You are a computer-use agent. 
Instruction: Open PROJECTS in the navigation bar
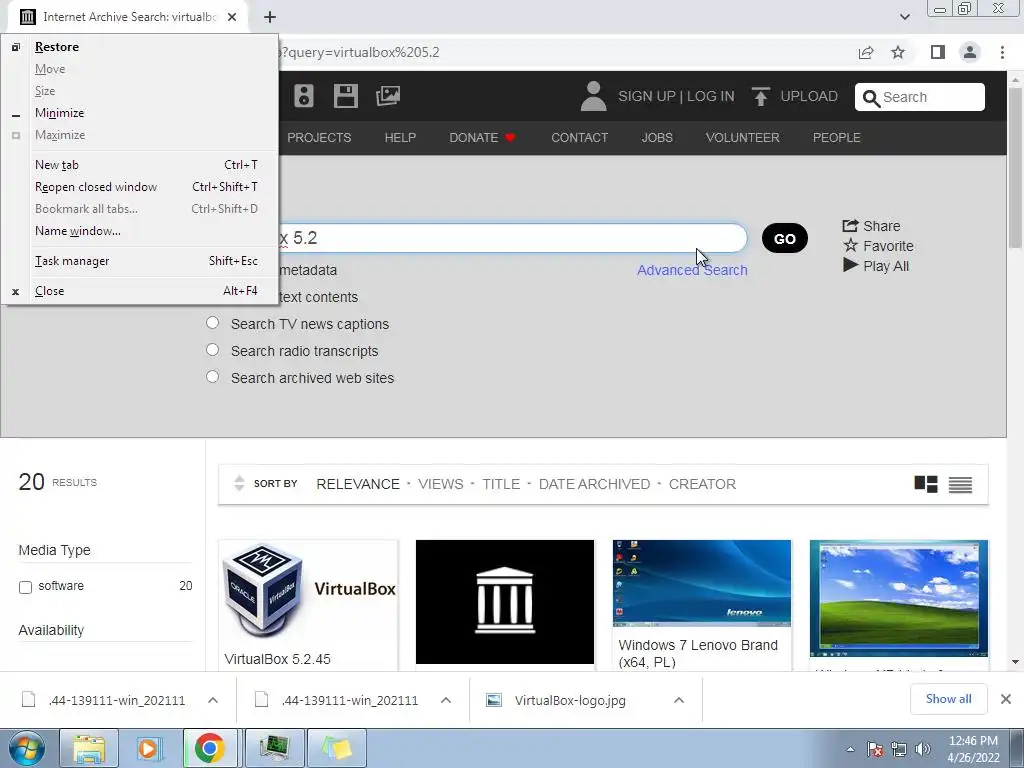tap(319, 138)
